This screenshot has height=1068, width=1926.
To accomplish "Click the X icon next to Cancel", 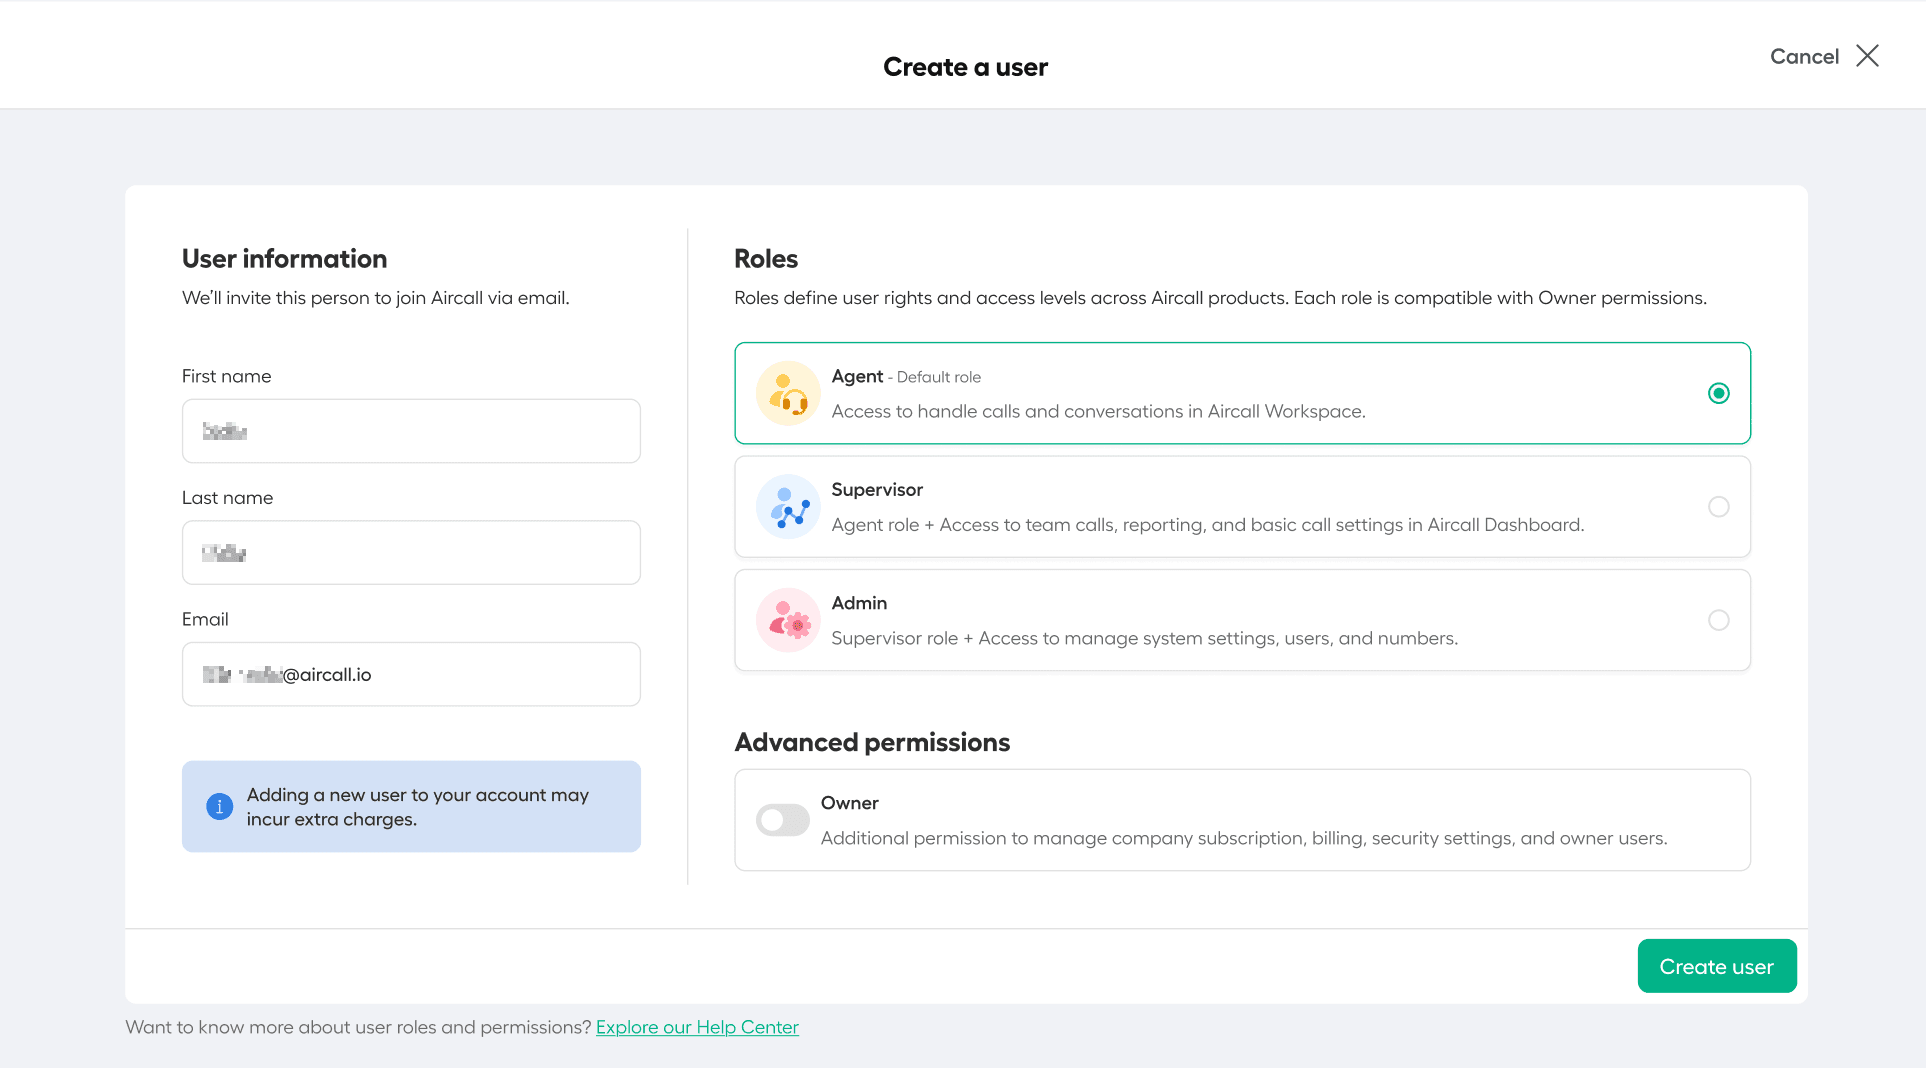I will pyautogui.click(x=1868, y=56).
